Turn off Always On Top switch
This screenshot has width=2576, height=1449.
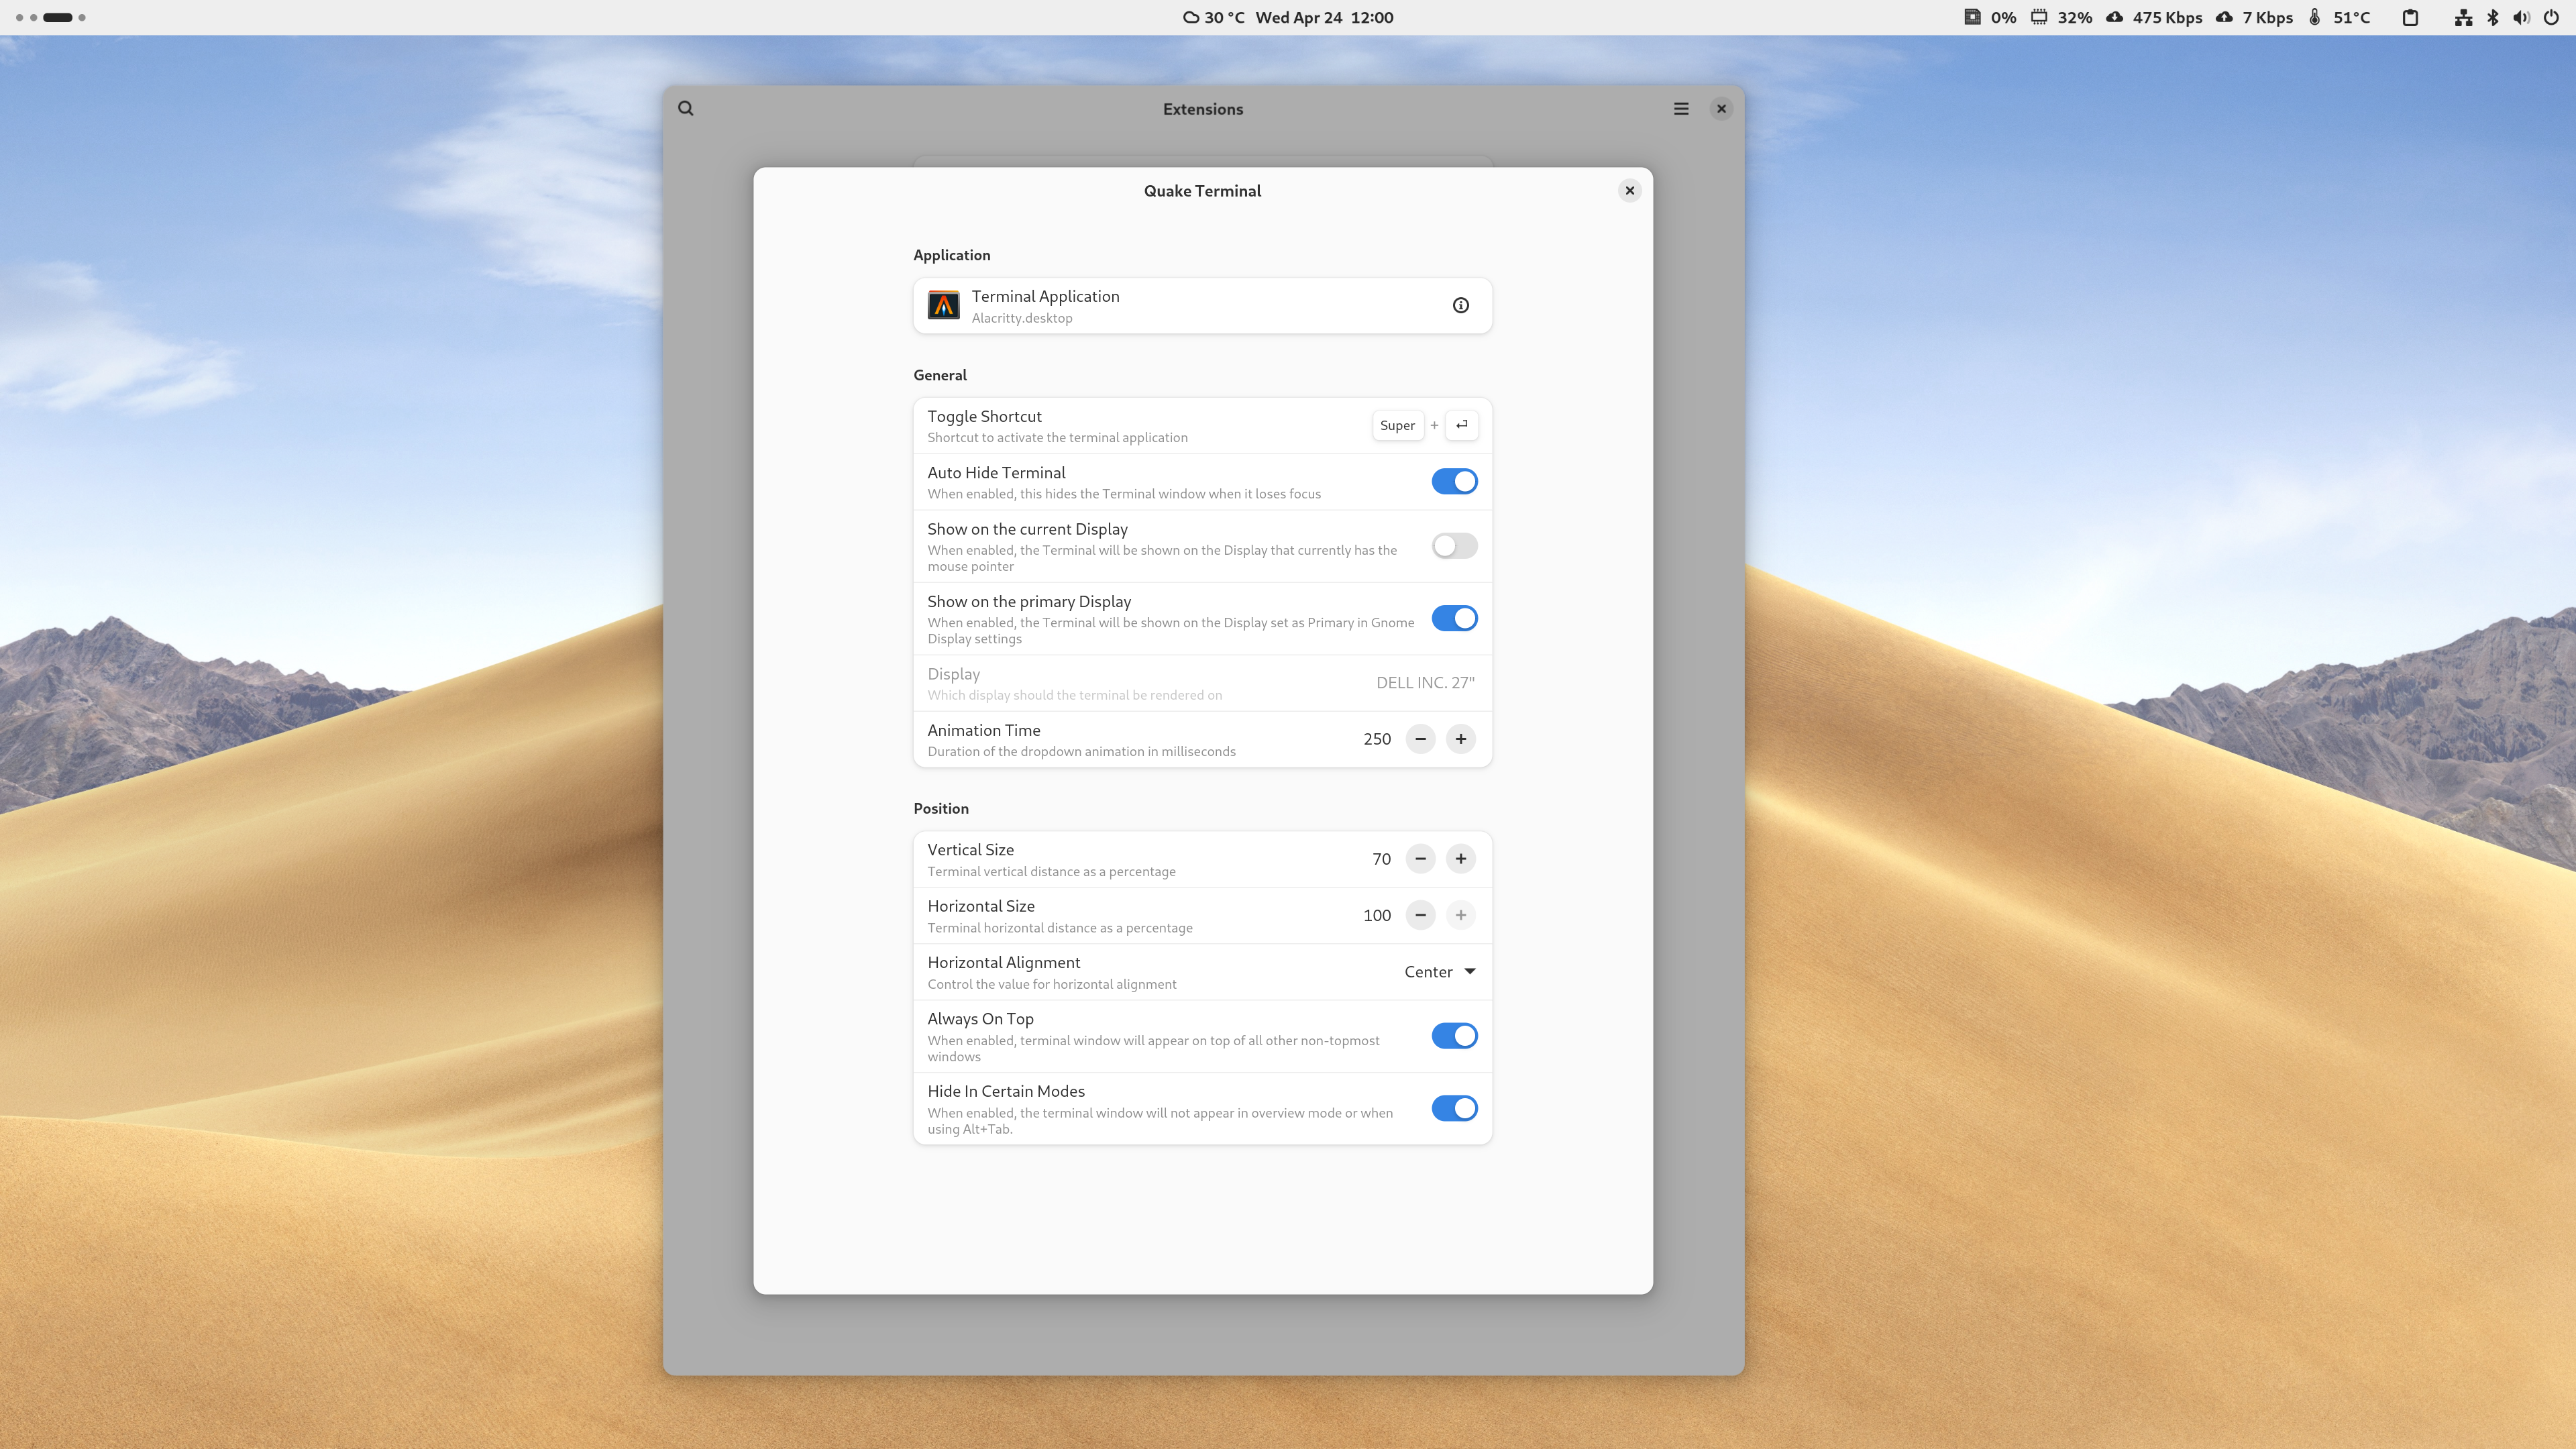[1454, 1036]
